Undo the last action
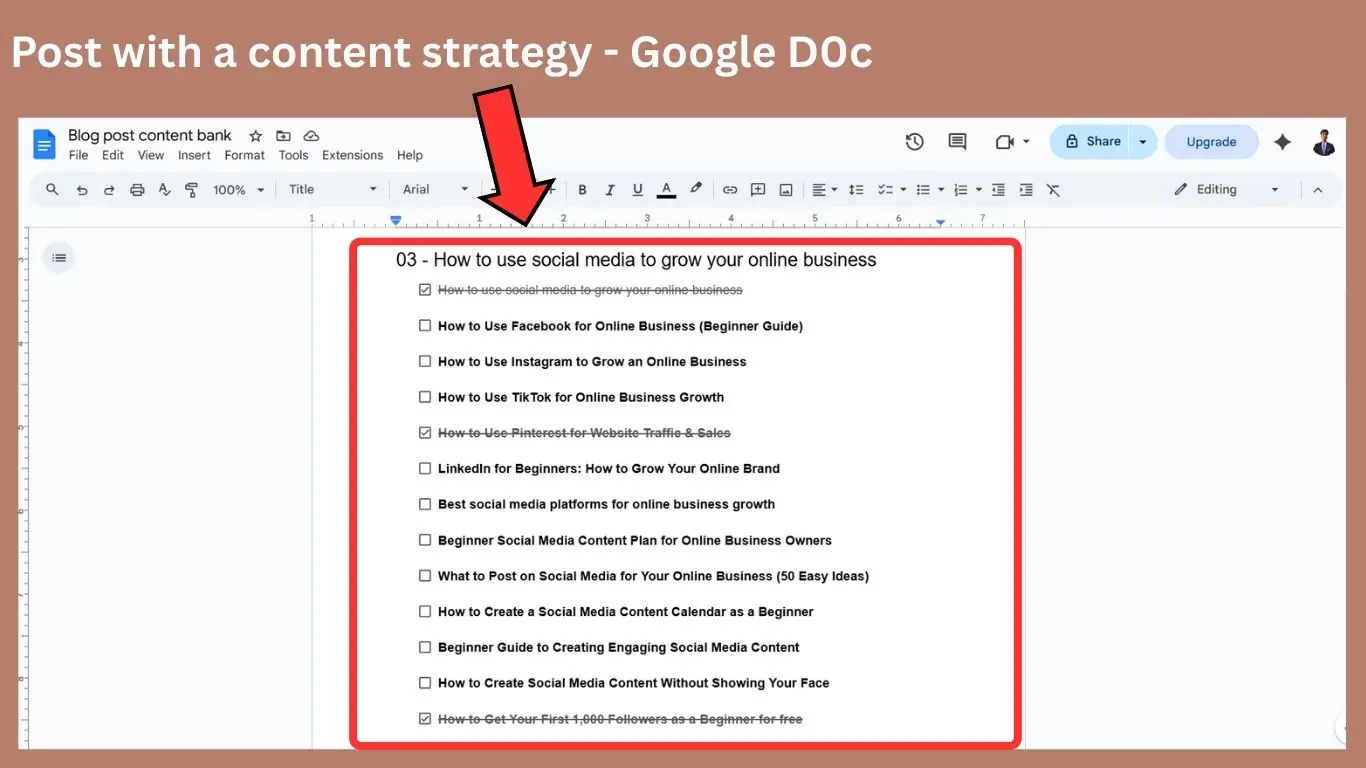The image size is (1366, 768). coord(82,190)
